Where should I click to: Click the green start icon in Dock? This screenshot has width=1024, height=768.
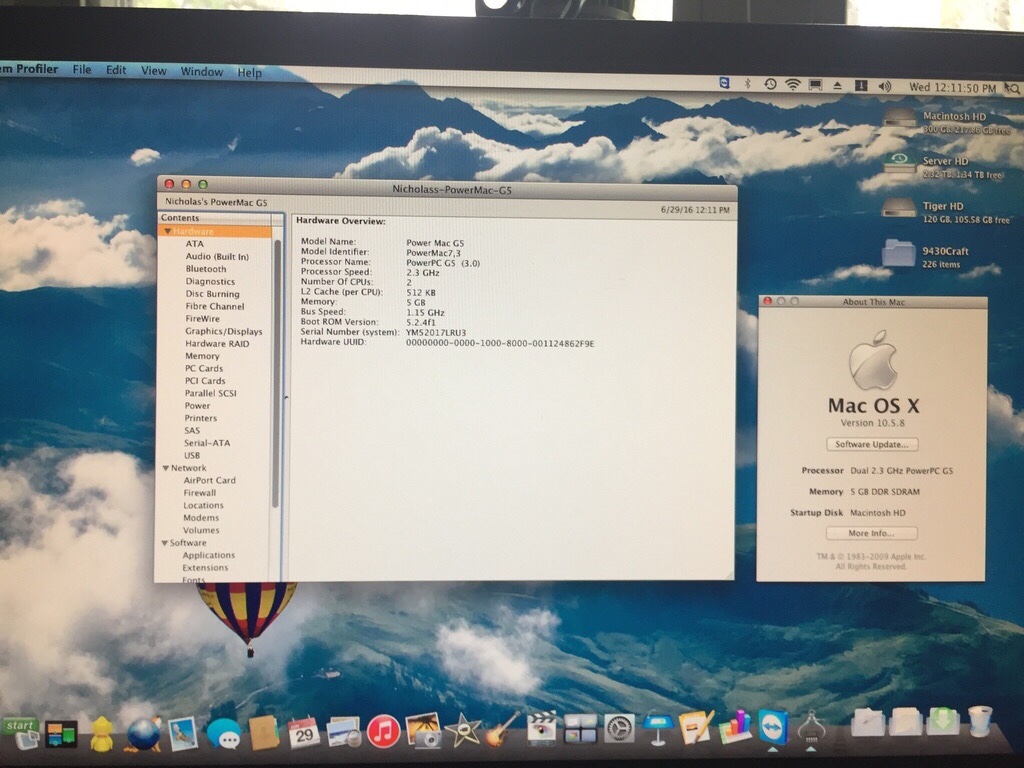click(21, 734)
